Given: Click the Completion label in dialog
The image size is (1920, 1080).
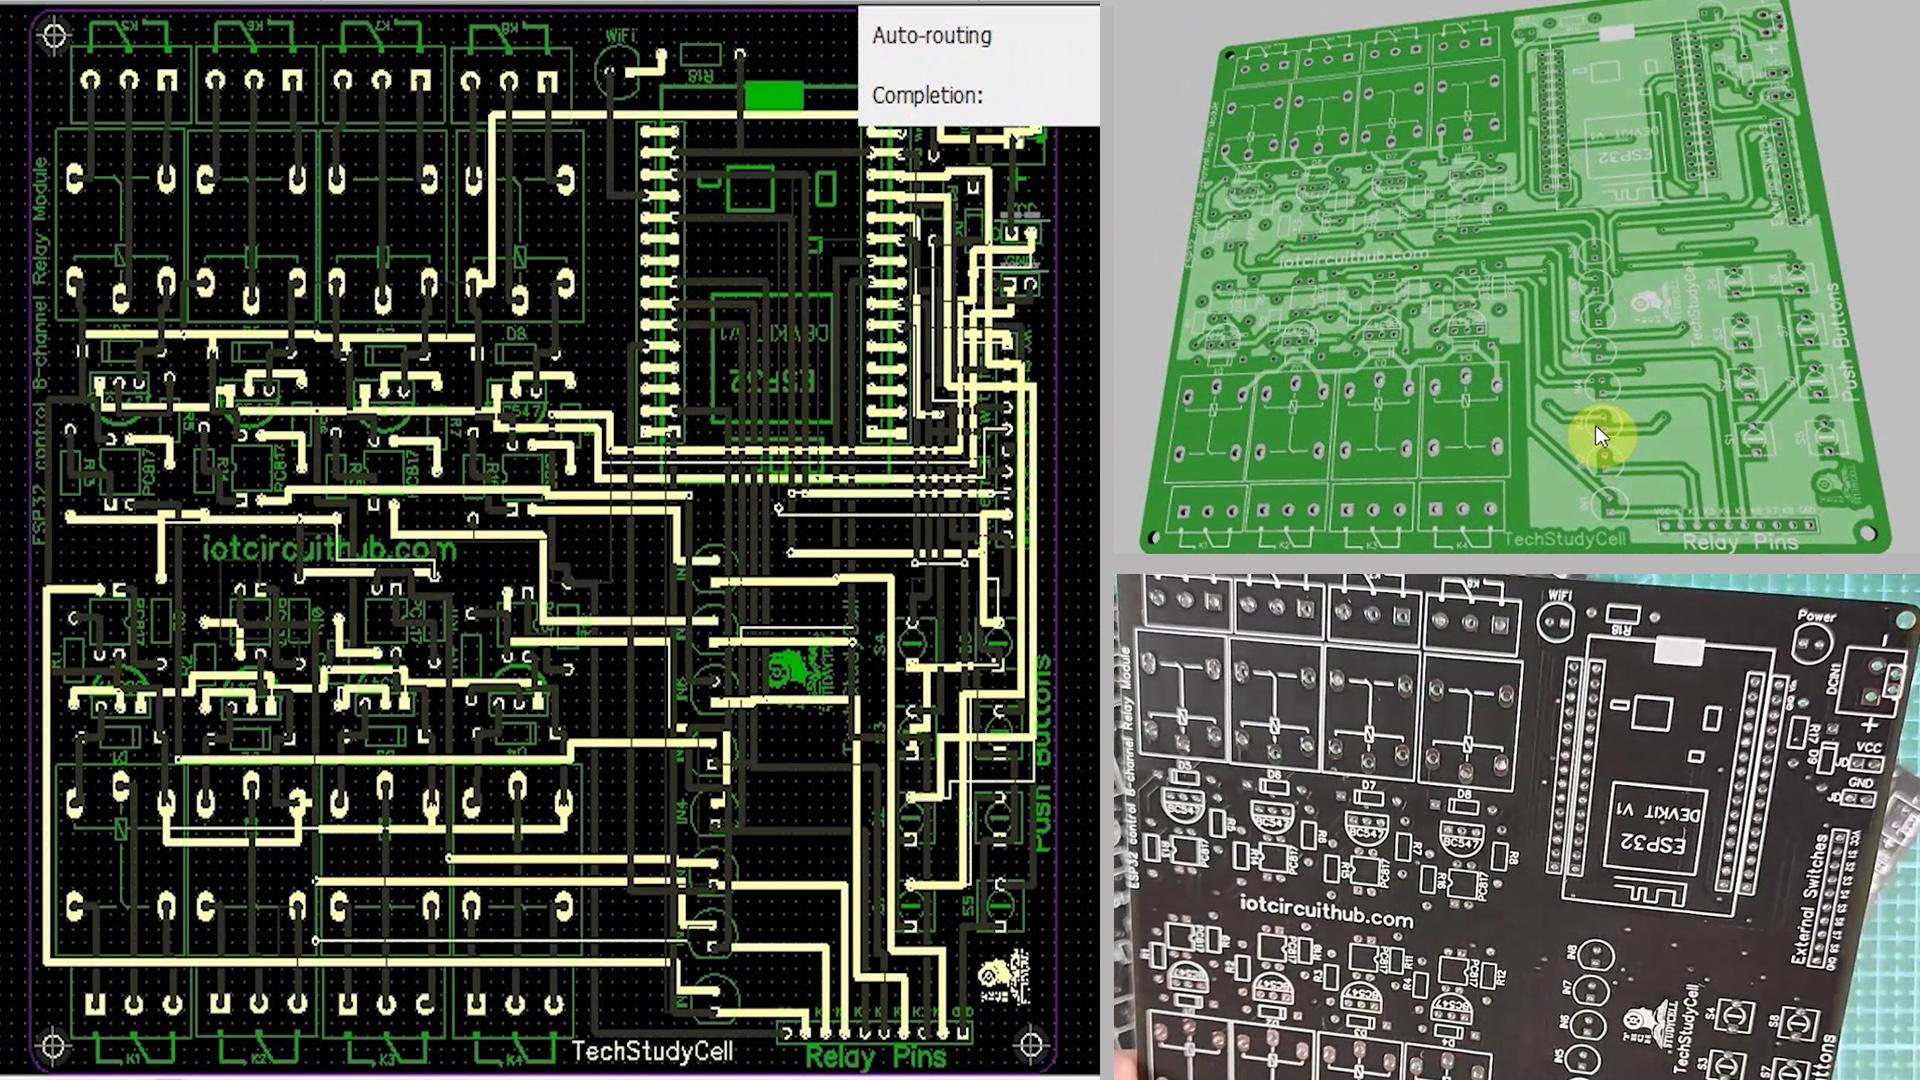Looking at the screenshot, I should (927, 96).
